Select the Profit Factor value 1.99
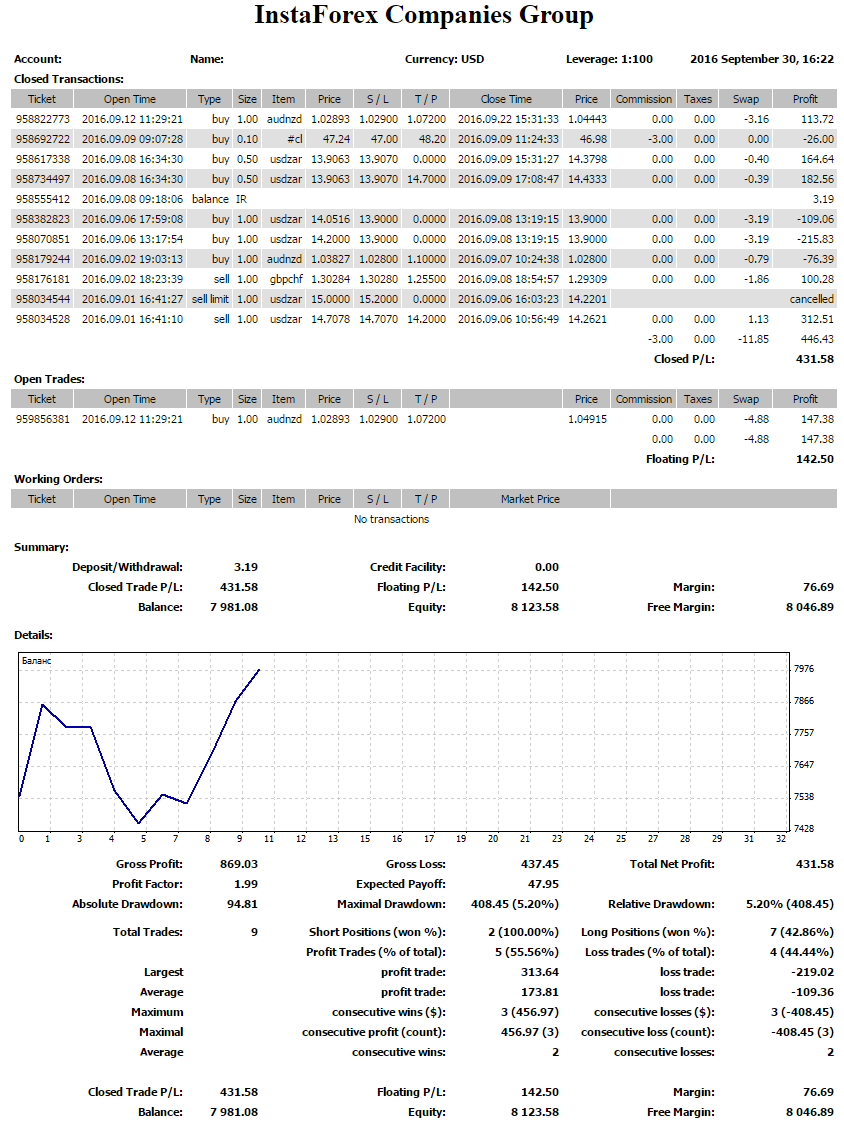Image resolution: width=844 pixels, height=1129 pixels. (246, 884)
